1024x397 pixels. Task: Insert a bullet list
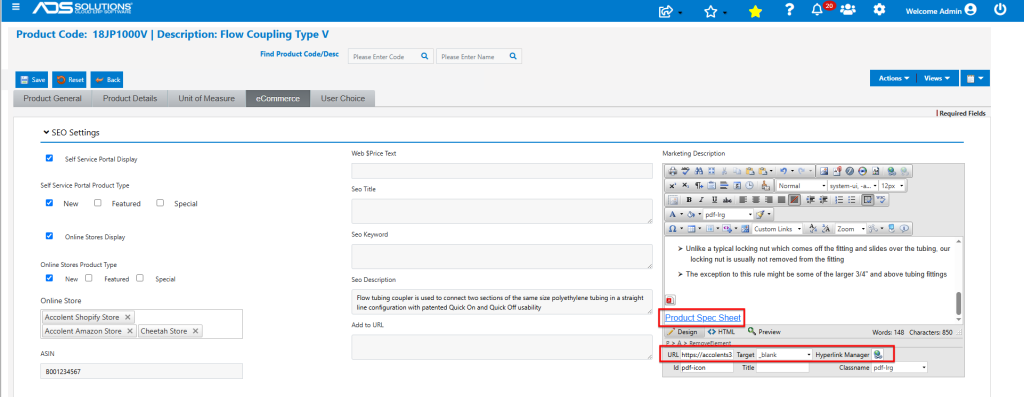point(852,200)
